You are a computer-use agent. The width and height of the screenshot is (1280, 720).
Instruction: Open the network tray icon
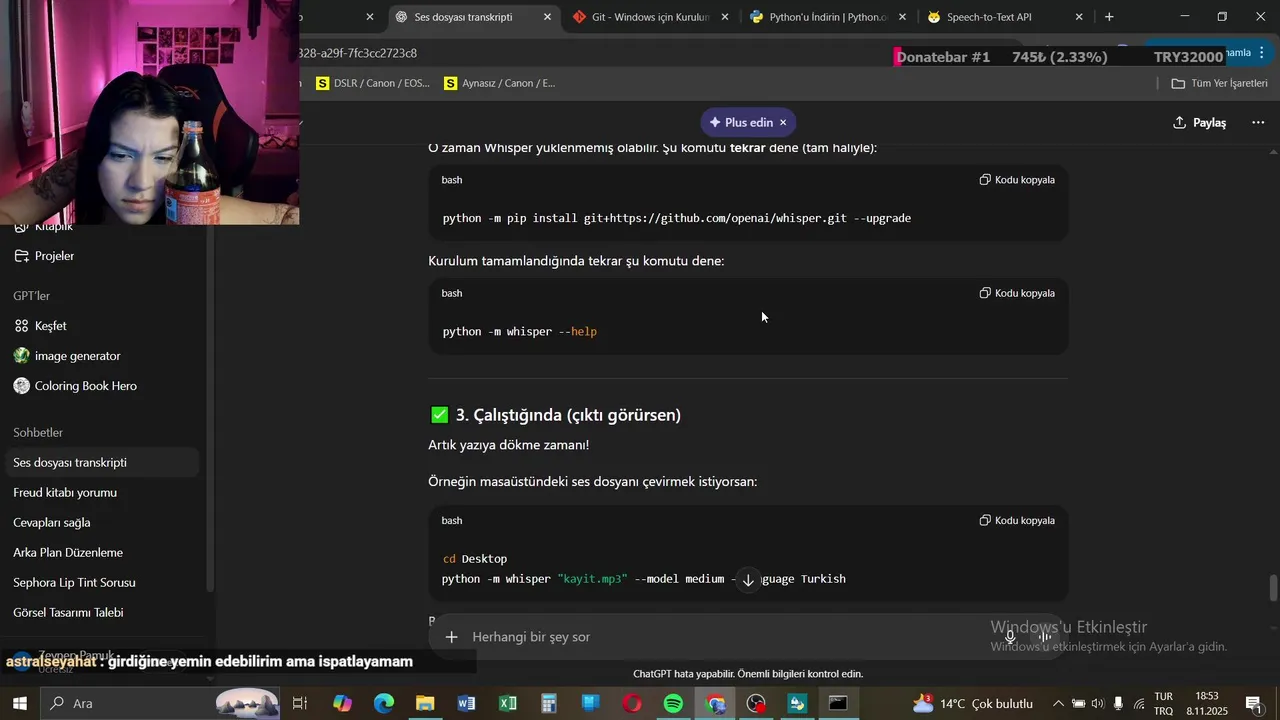(x=1138, y=704)
